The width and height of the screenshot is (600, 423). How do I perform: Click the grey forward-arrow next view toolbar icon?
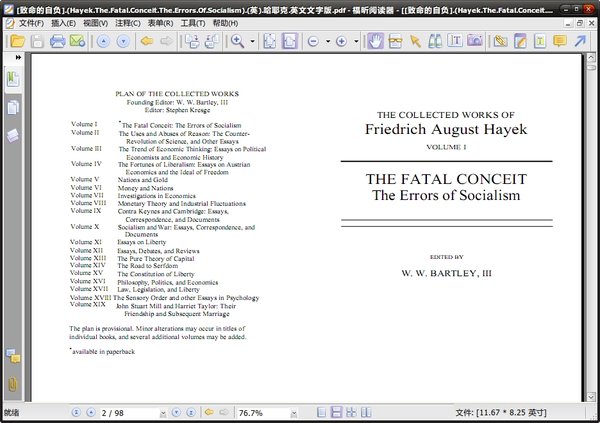(x=167, y=41)
